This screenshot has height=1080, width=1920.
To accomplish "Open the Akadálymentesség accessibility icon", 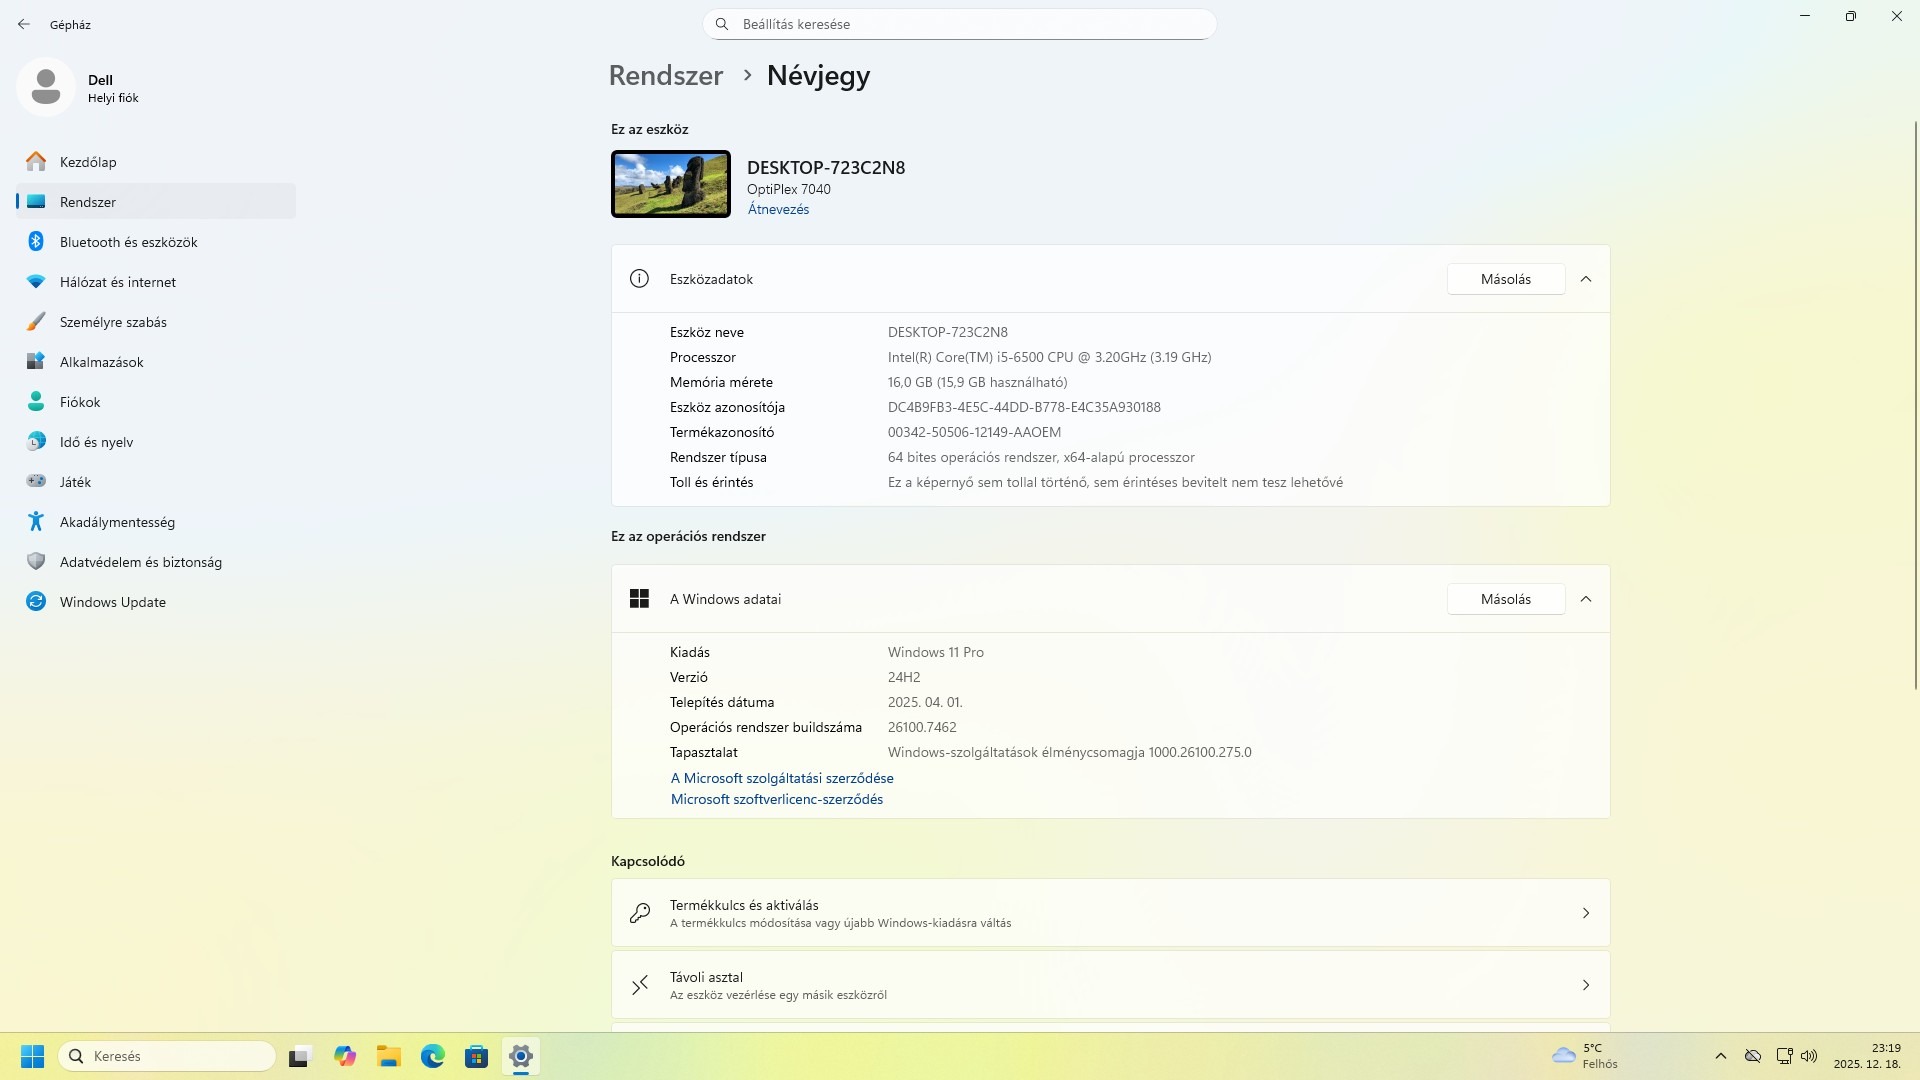I will click(x=36, y=522).
